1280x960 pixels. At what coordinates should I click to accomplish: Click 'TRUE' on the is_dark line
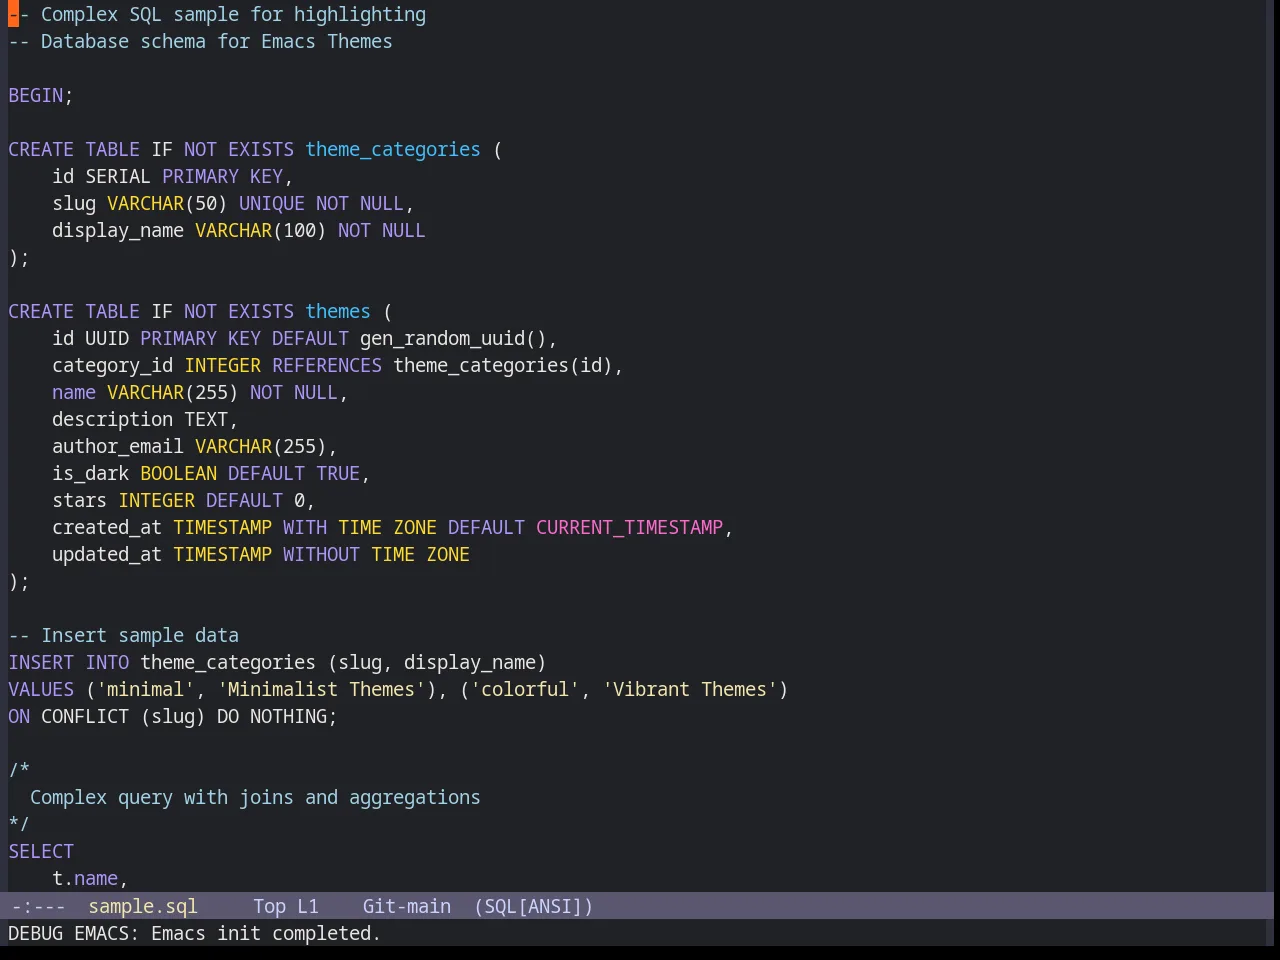click(338, 473)
